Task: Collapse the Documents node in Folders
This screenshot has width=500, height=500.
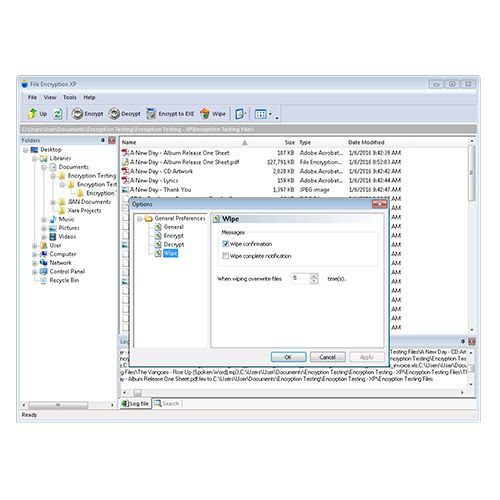Action: [x=44, y=167]
